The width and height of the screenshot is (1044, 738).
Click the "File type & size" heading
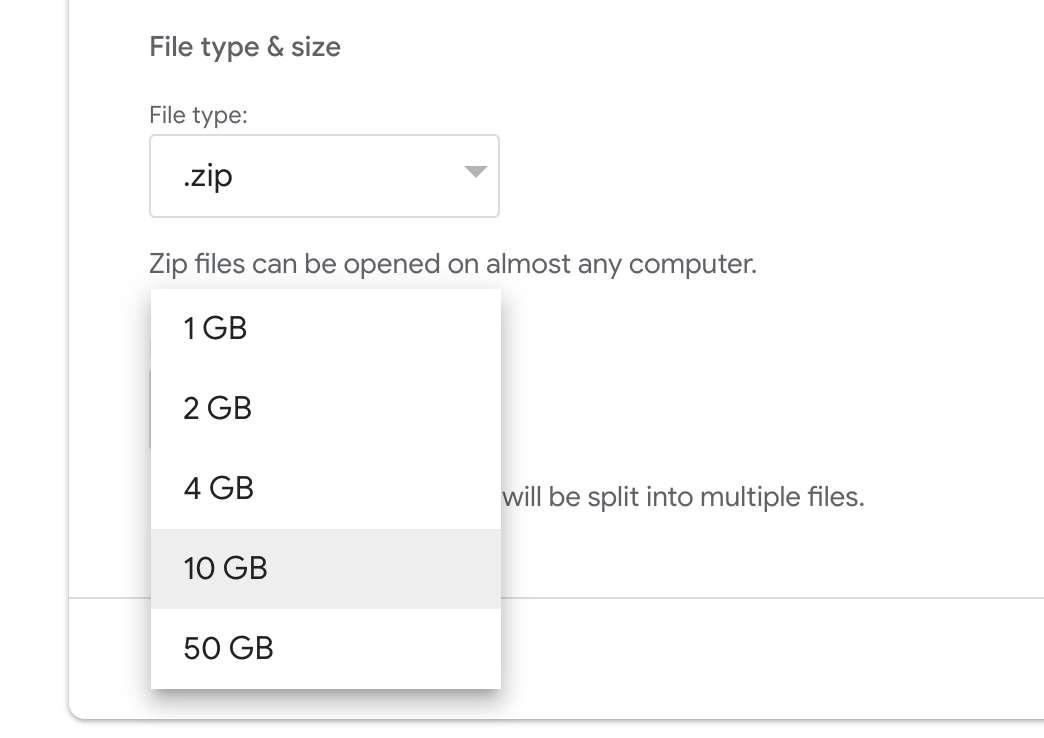[x=245, y=47]
